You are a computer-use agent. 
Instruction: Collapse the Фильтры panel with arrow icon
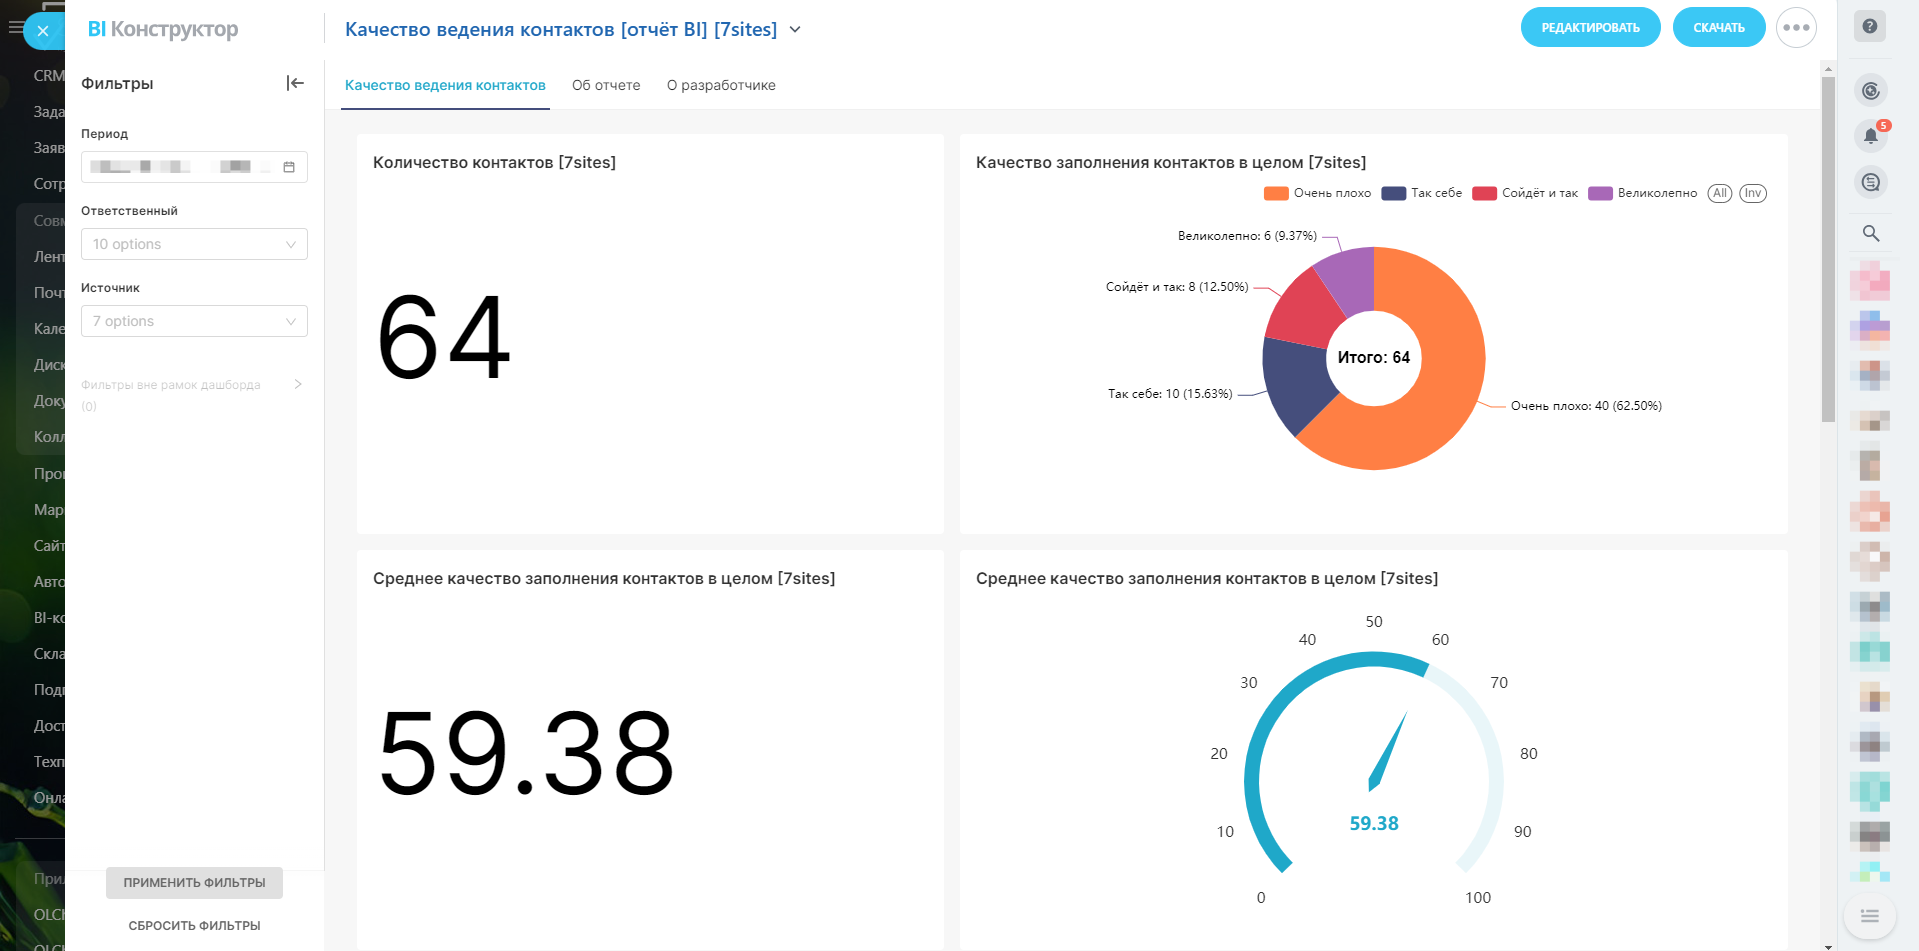point(295,83)
